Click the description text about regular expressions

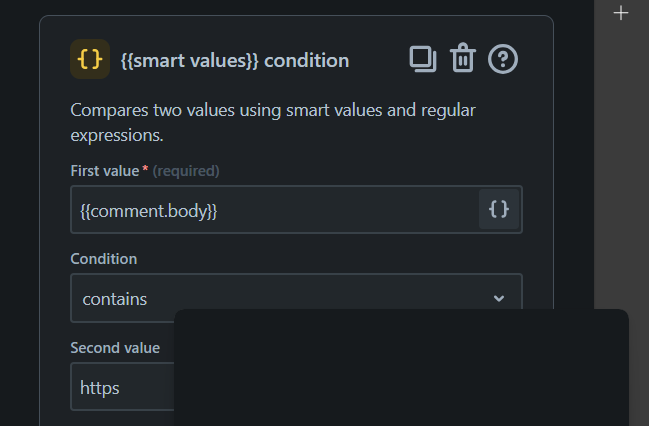(273, 122)
